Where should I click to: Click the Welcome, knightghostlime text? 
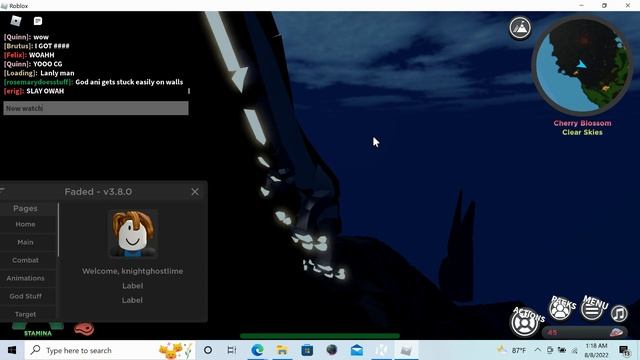pos(132,271)
